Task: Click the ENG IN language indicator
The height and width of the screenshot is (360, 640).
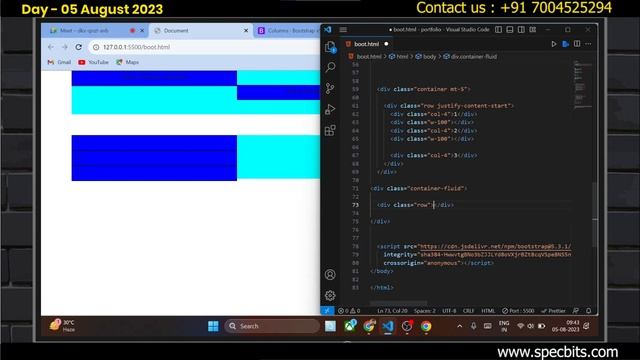Action: tap(504, 326)
